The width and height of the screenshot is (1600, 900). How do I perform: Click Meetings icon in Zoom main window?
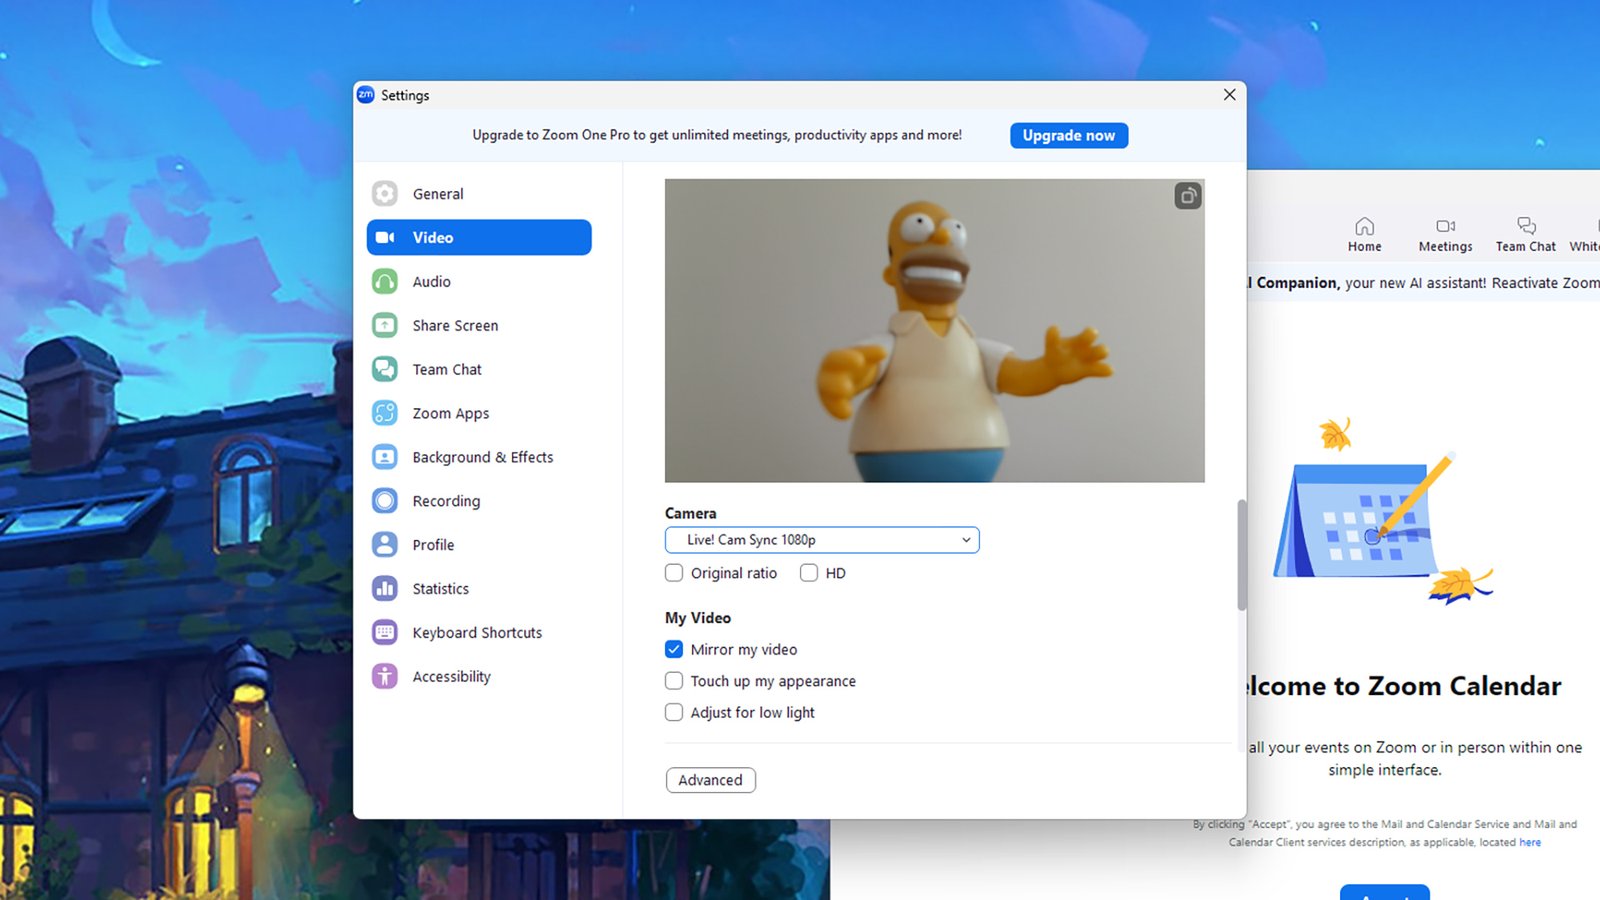tap(1446, 226)
